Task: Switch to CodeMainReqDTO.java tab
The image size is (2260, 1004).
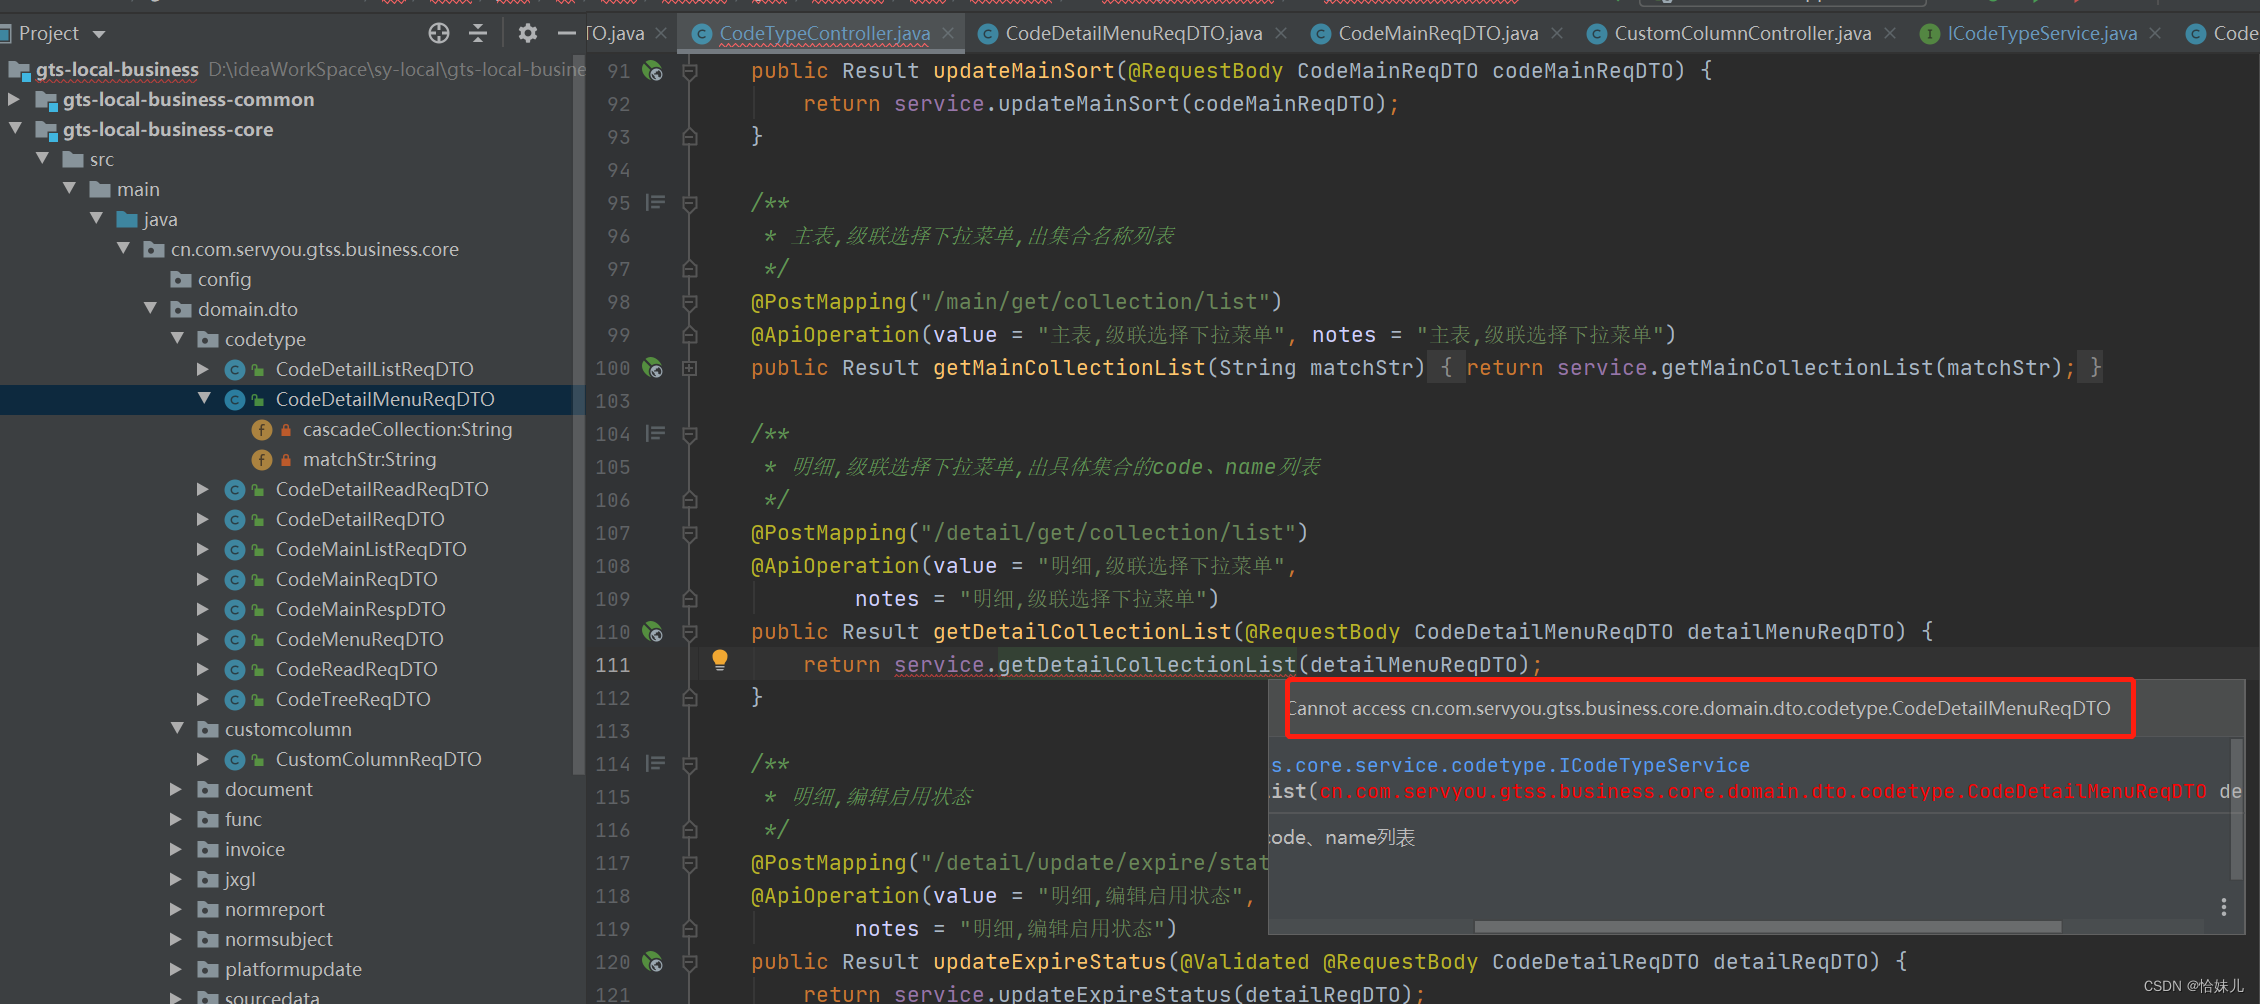Action: (x=1438, y=33)
